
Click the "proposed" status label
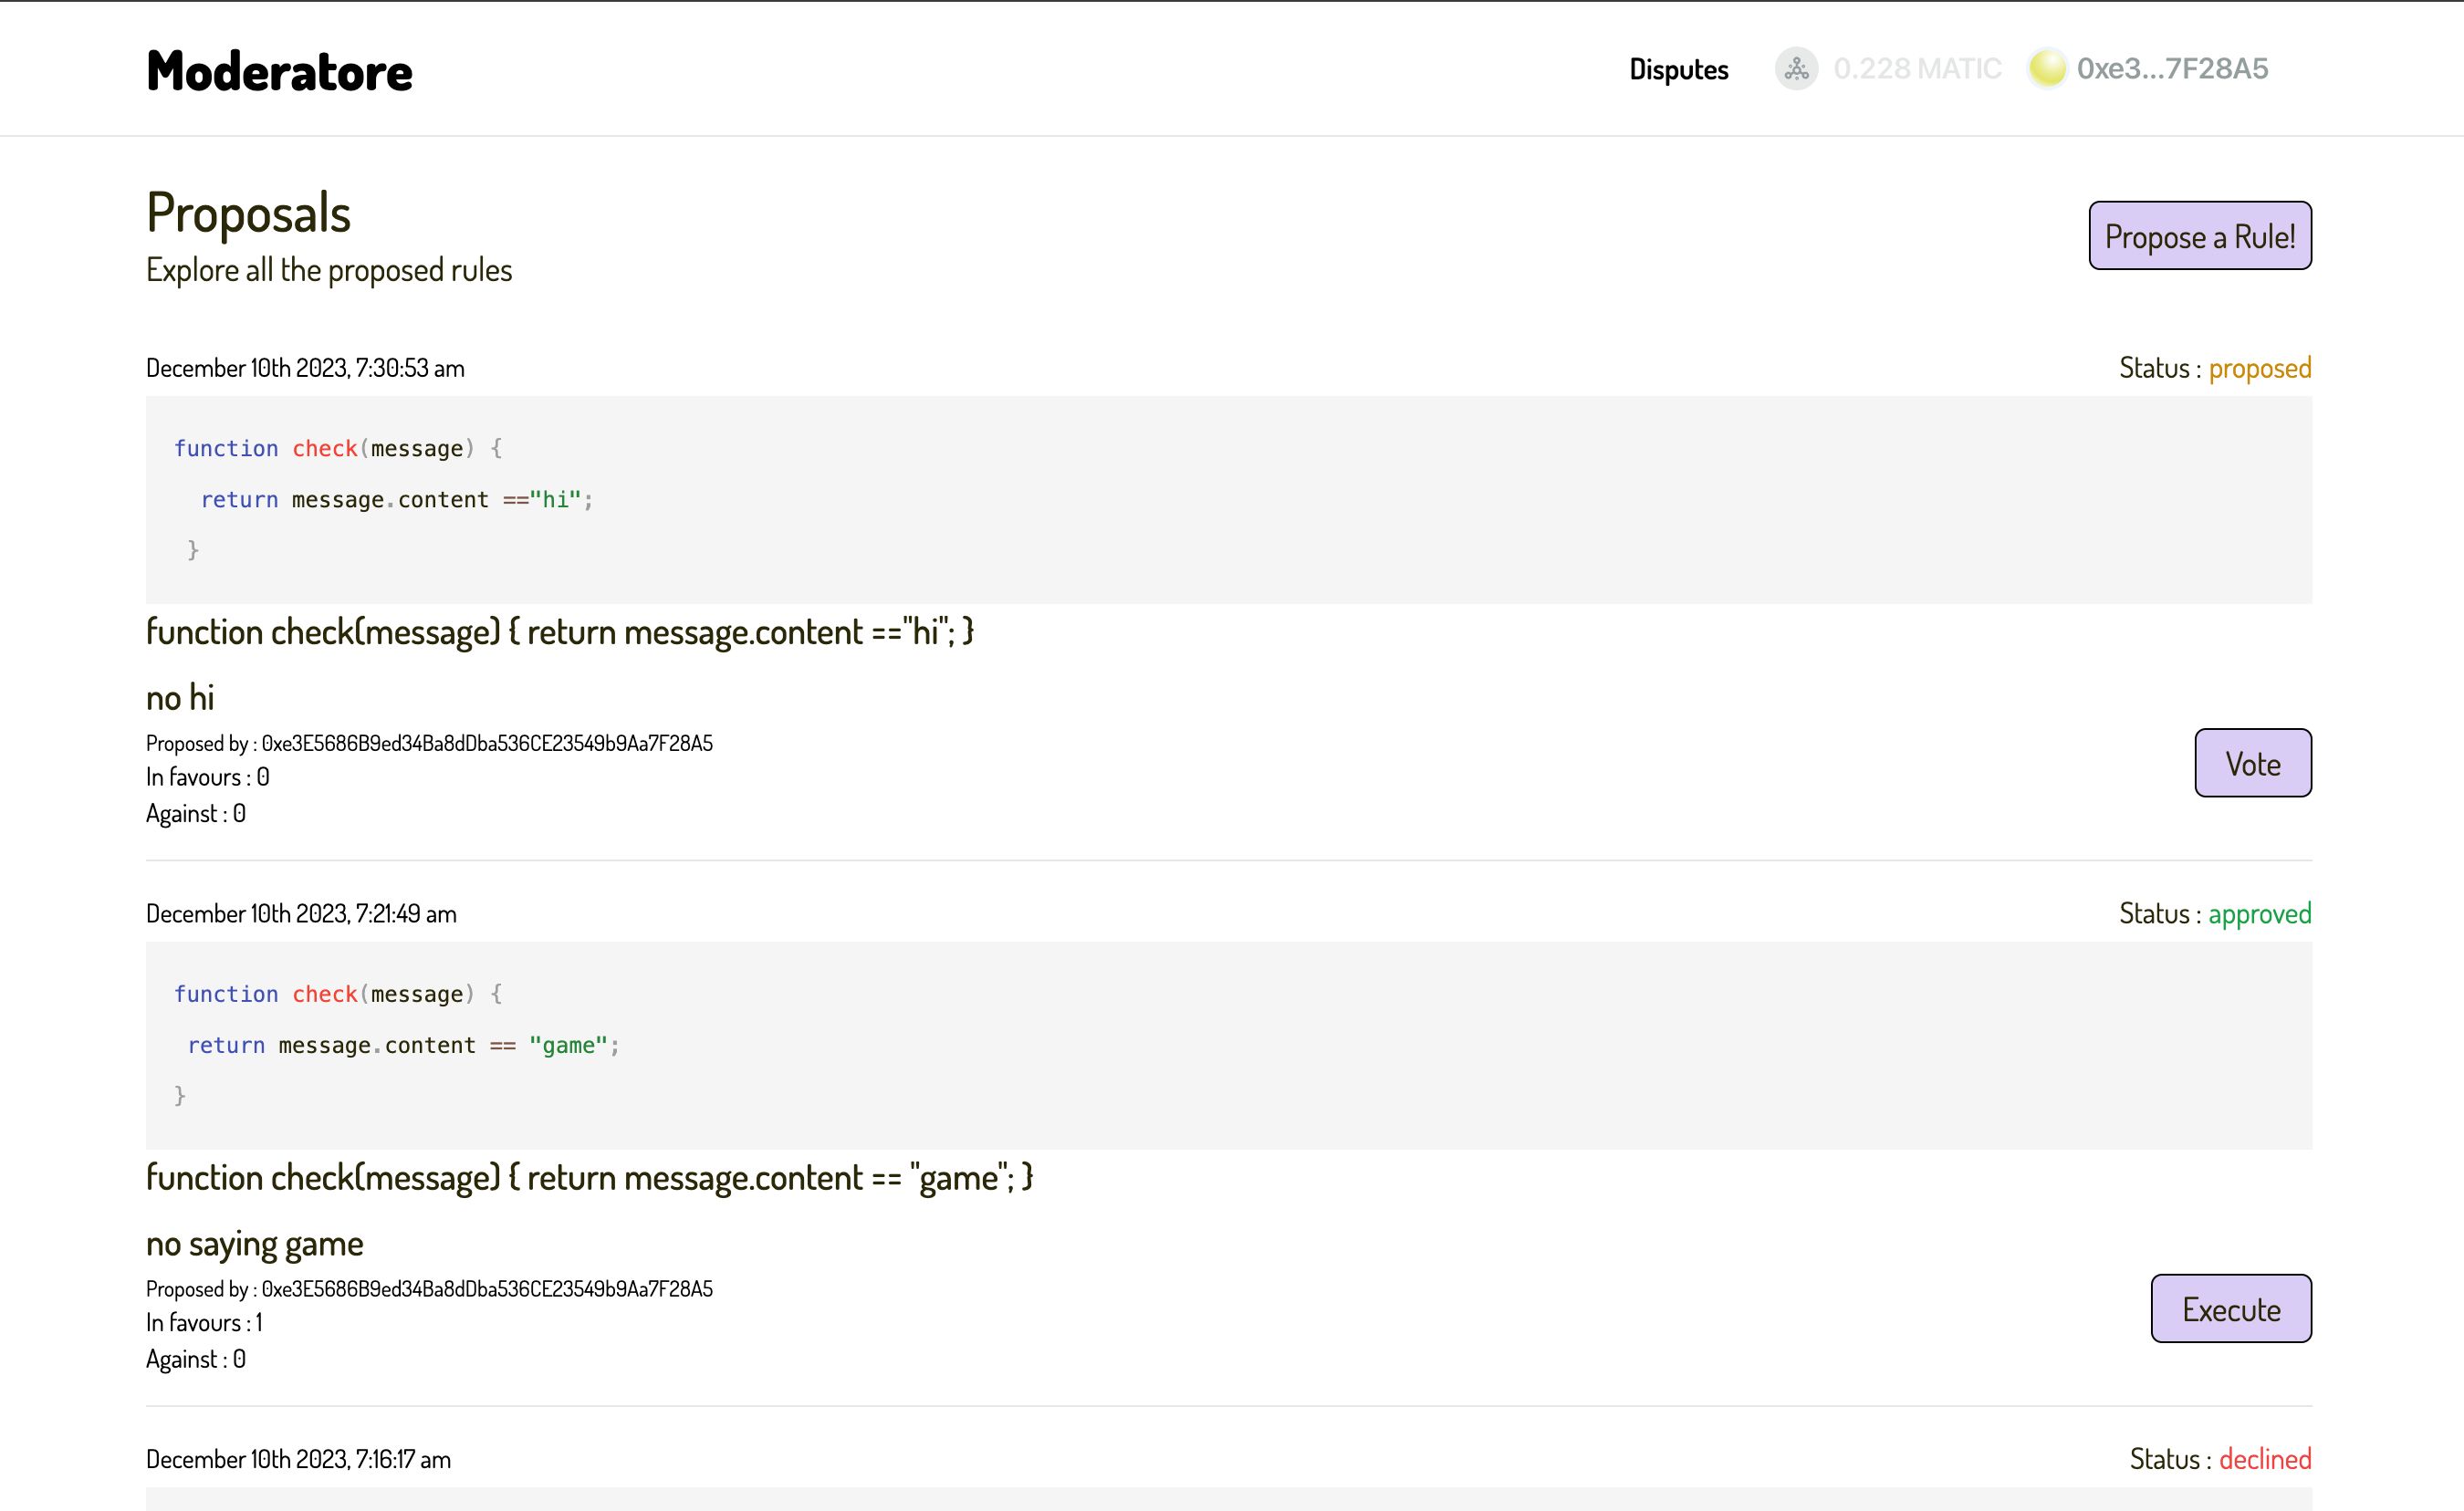pos(2260,368)
